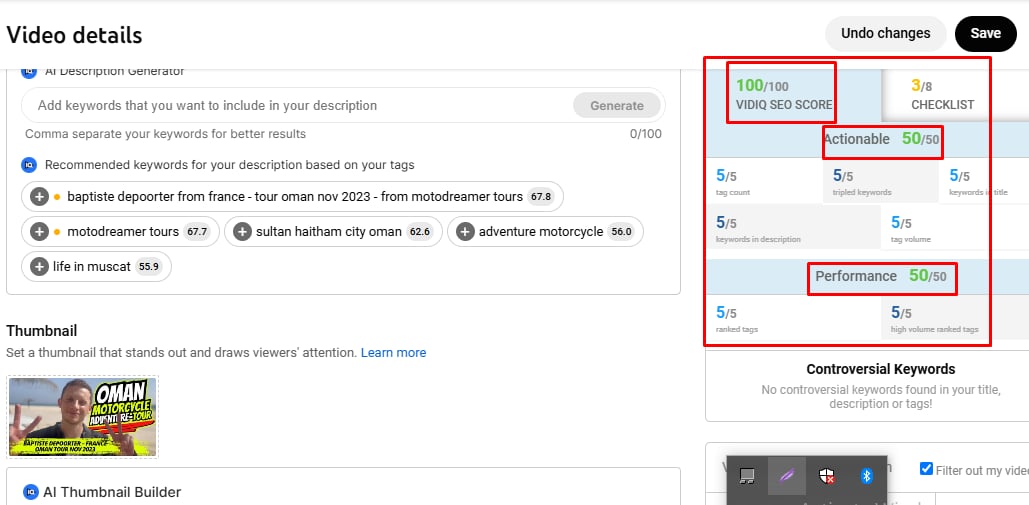Open the 'Learn more' thumbnail link
Viewport: 1029px width, 505px height.
point(393,353)
